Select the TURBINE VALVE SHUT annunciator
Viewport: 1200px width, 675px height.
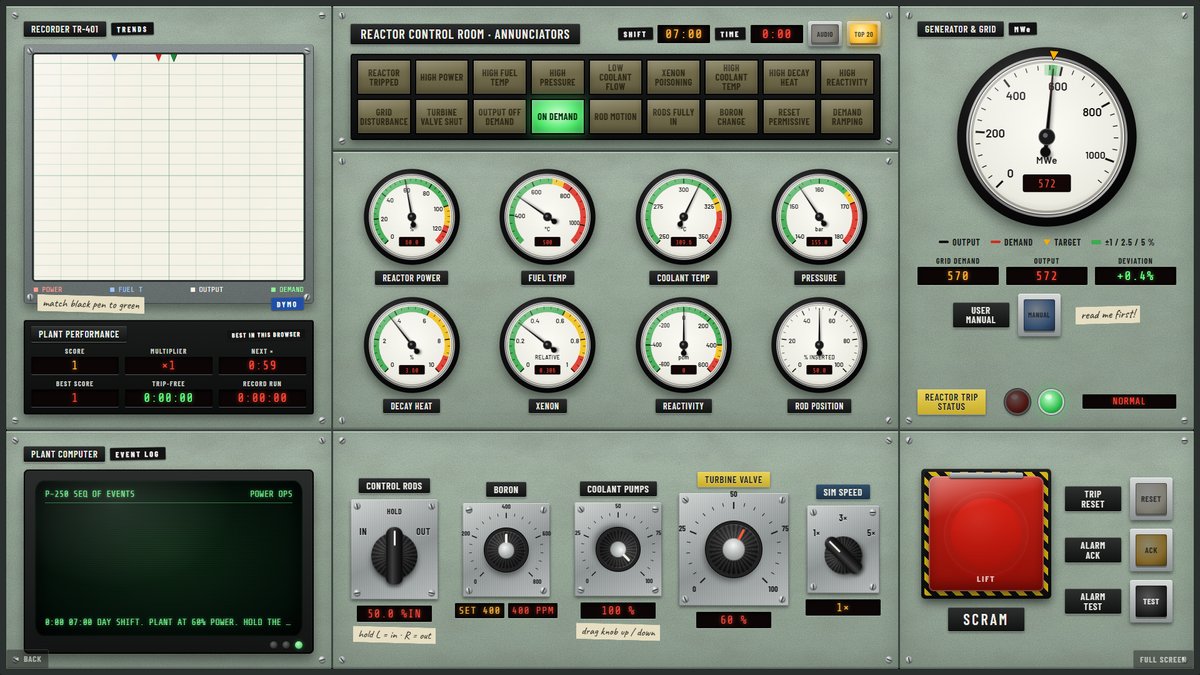(442, 116)
